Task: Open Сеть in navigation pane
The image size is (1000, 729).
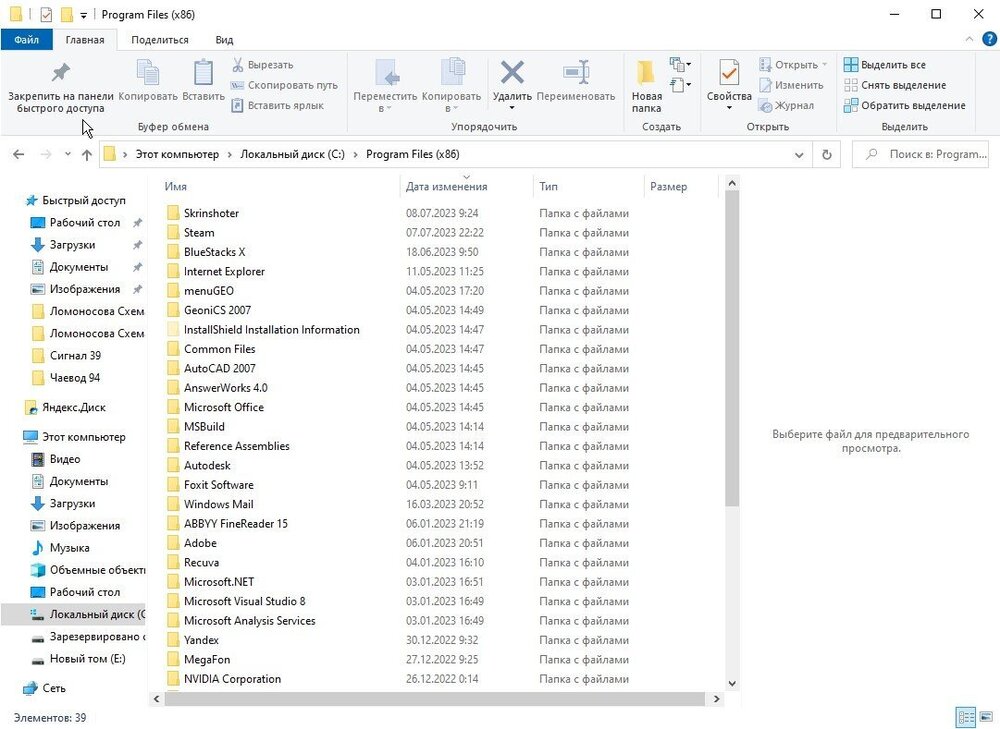Action: point(54,688)
